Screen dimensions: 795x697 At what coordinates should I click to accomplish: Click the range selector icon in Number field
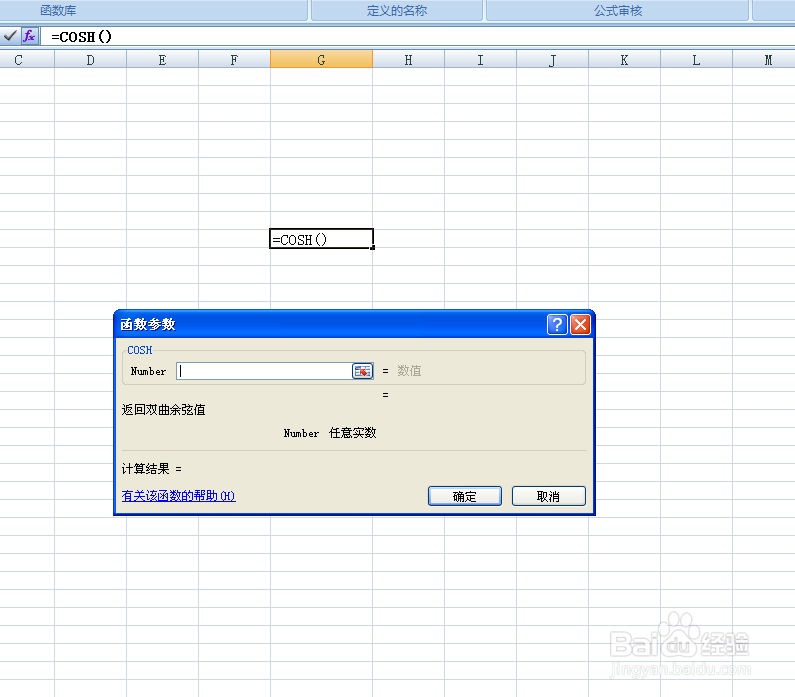(362, 371)
